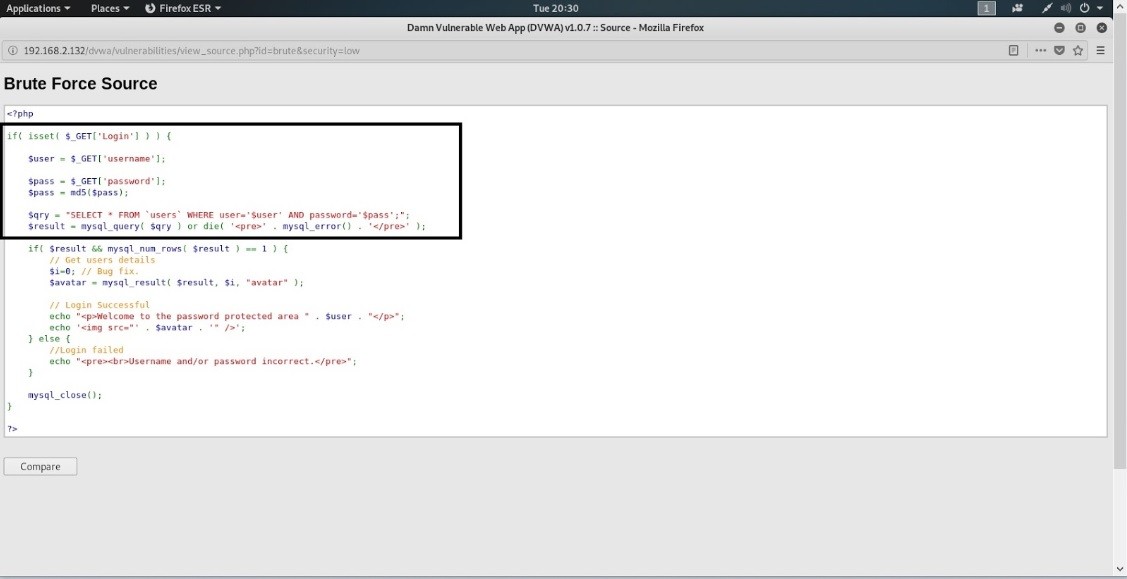Expand the system menu dropdown arrow

(1099, 8)
